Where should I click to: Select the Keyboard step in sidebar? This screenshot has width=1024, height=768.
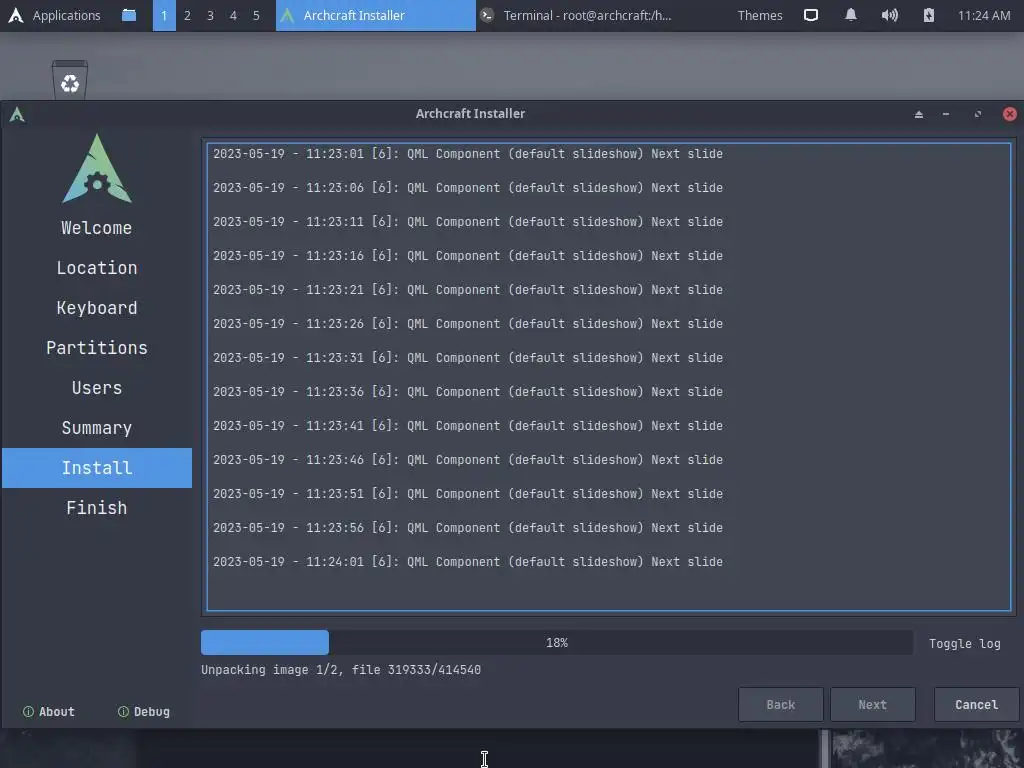click(97, 308)
